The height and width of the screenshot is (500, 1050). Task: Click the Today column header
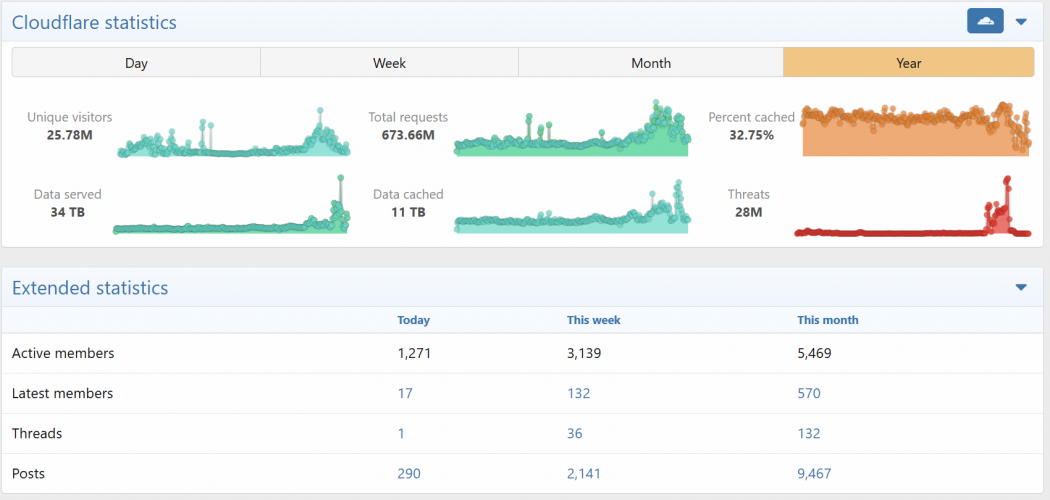click(413, 320)
